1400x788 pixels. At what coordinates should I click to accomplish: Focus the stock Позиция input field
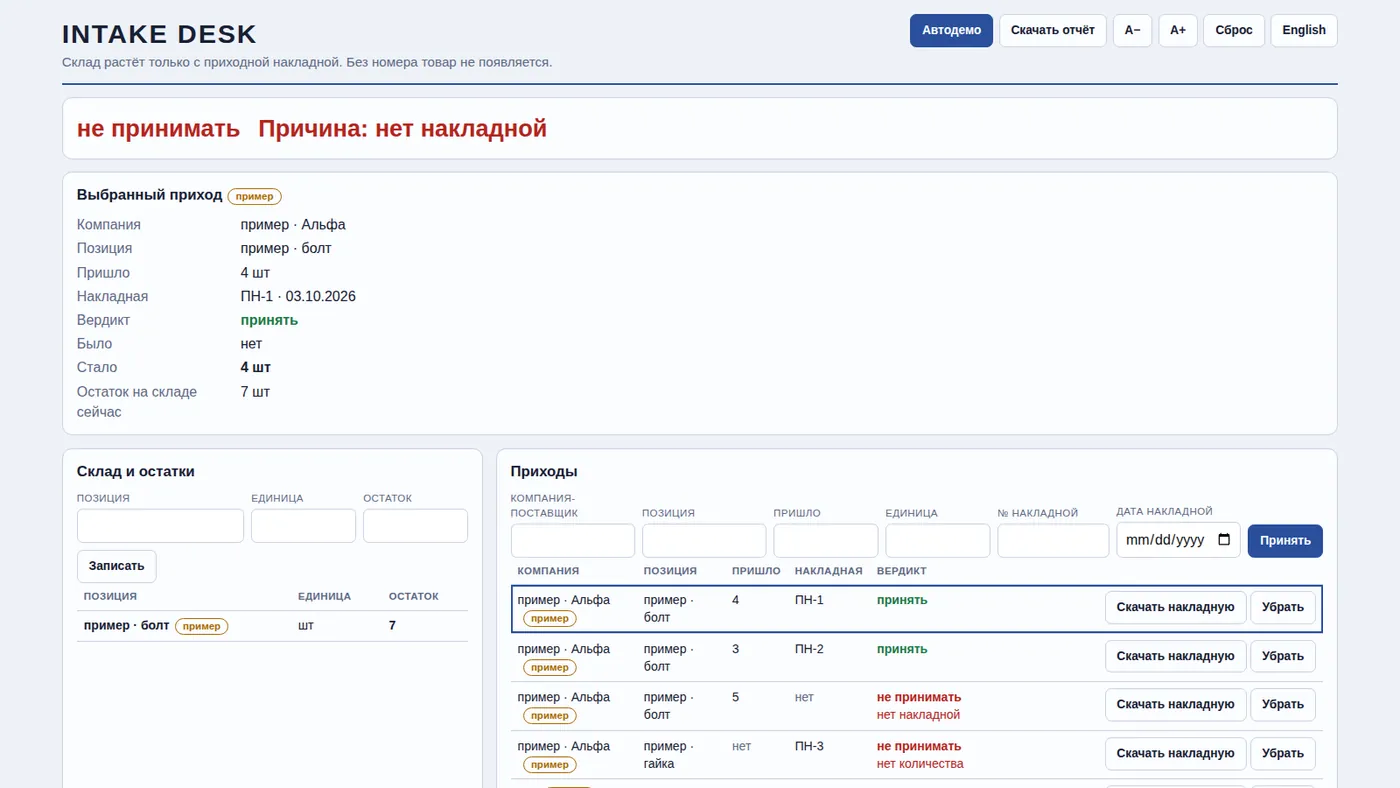click(x=160, y=526)
